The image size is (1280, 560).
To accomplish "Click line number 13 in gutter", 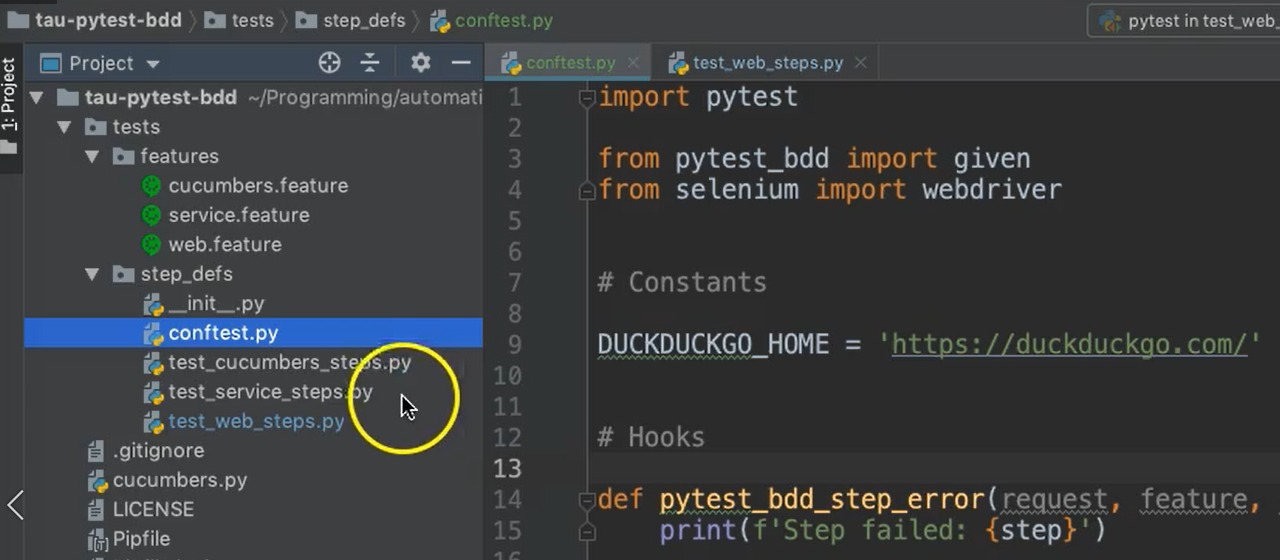I will coord(508,469).
